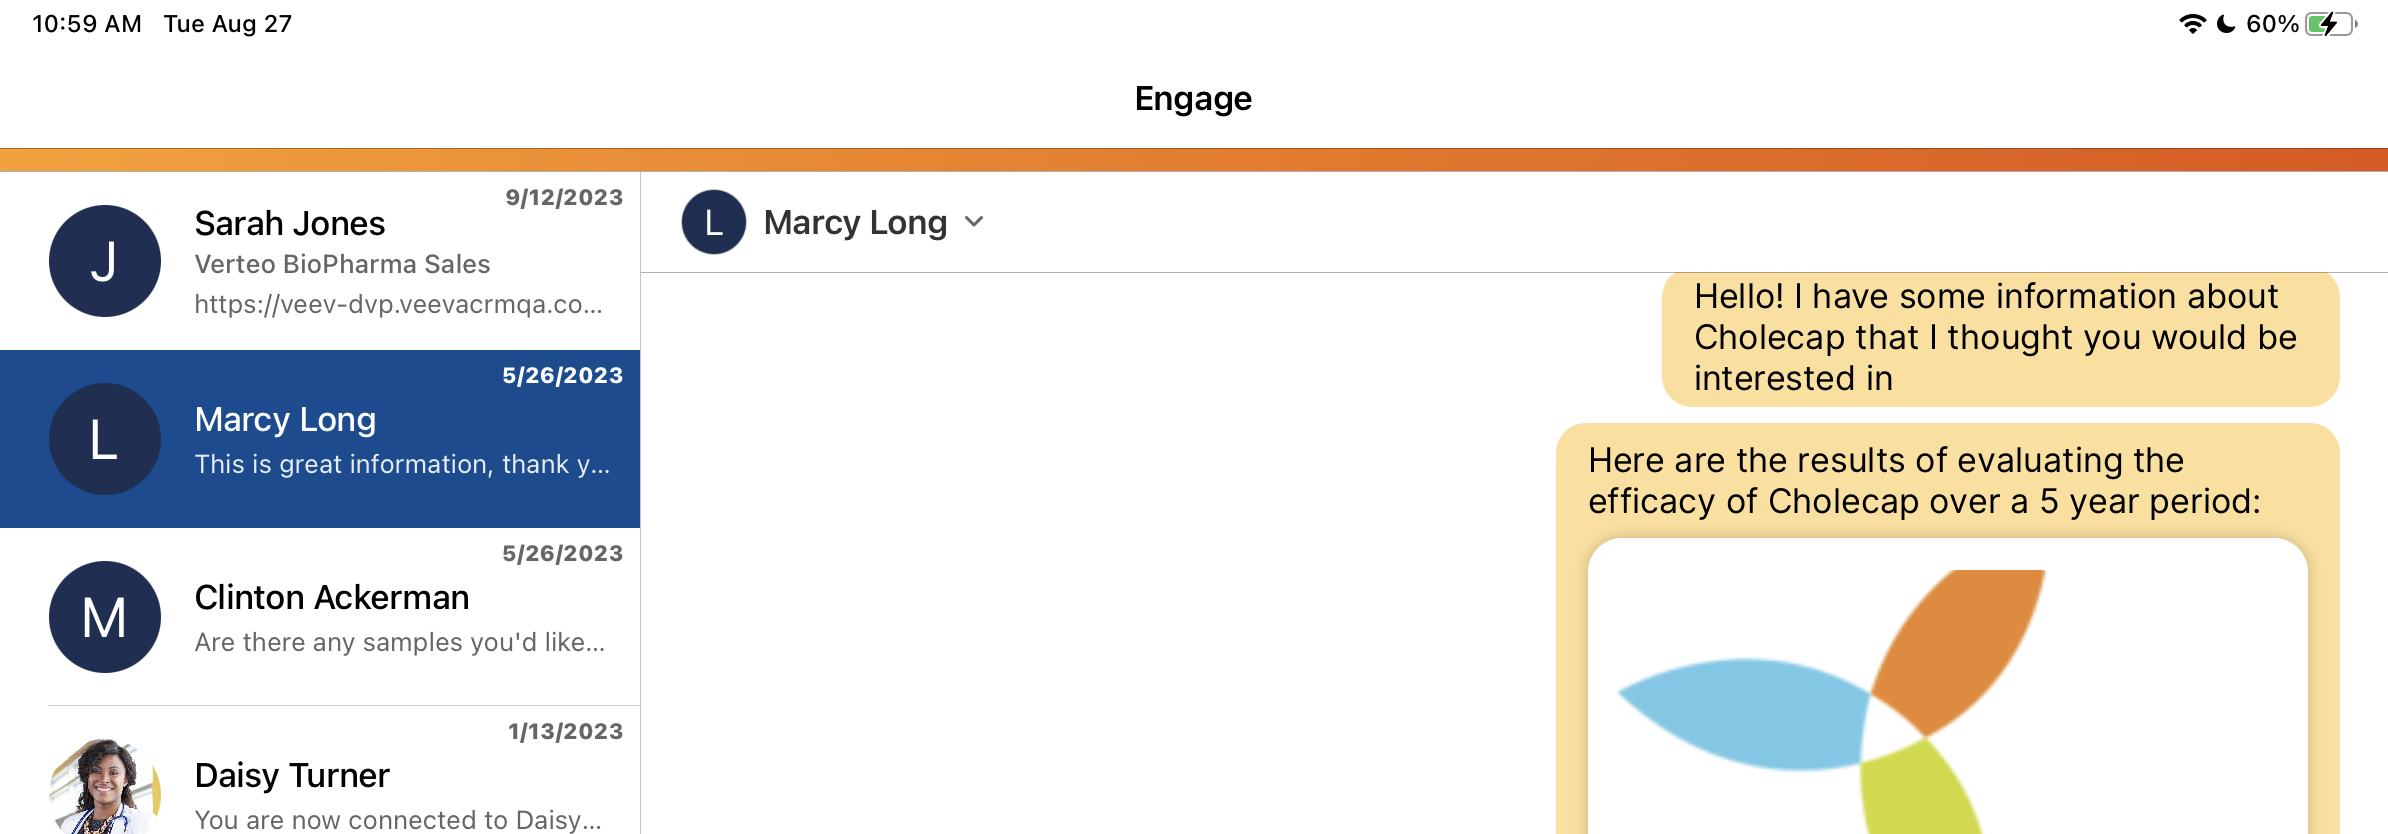The width and height of the screenshot is (2388, 834).
Task: Open the veev-dvp link in Sarah's preview
Action: [398, 304]
